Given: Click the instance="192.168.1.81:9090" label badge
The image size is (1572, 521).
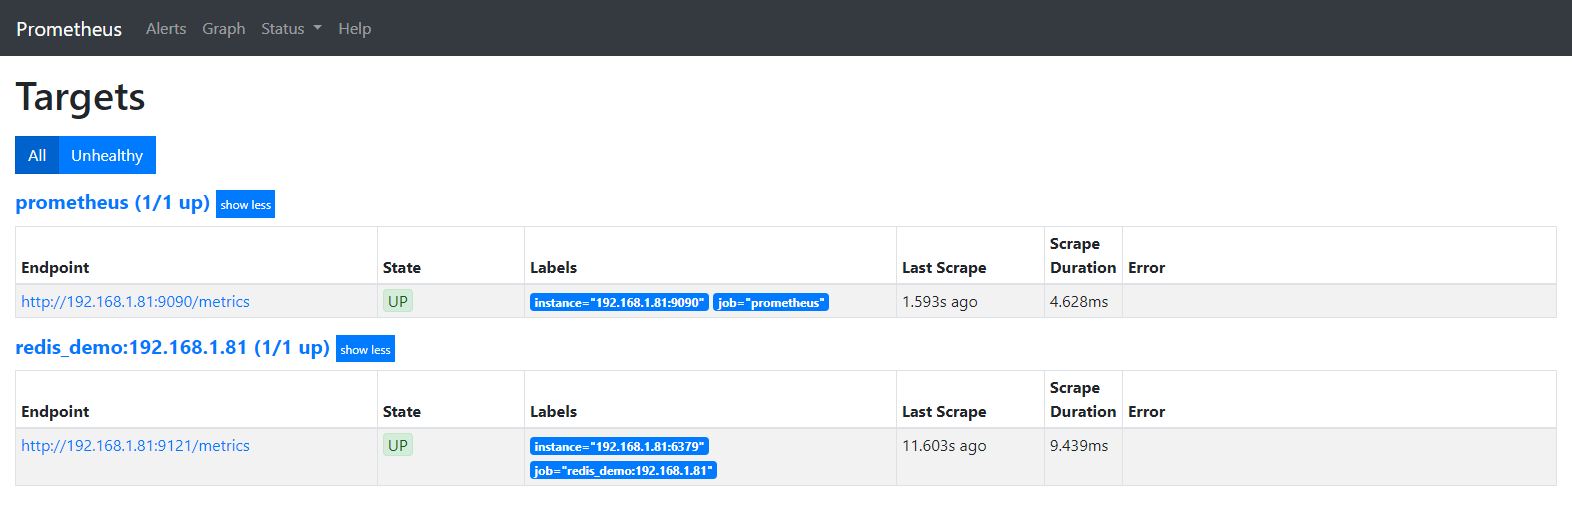Looking at the screenshot, I should pos(619,303).
